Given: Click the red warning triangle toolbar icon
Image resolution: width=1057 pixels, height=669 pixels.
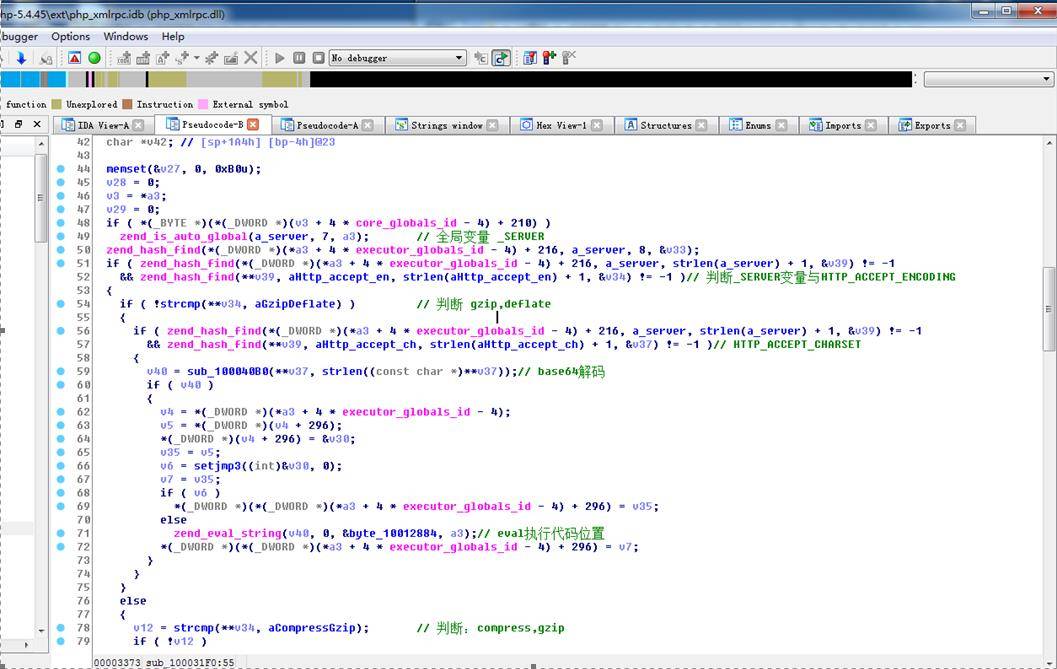Looking at the screenshot, I should pyautogui.click(x=75, y=58).
